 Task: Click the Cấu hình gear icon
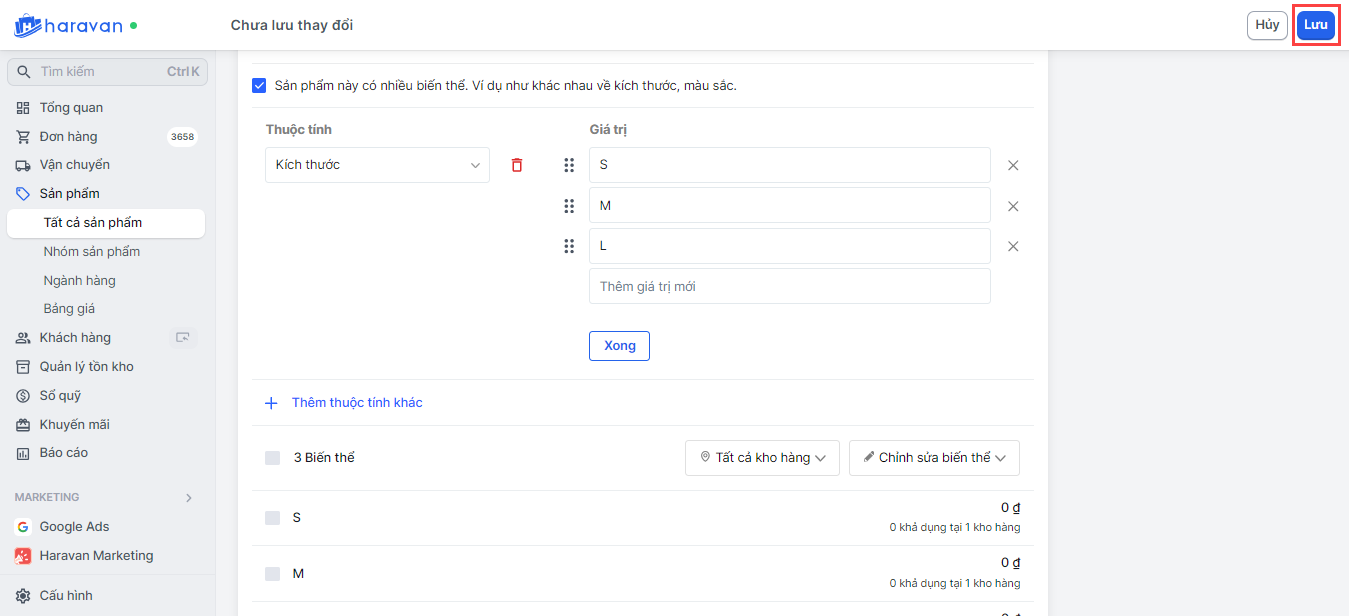pyautogui.click(x=23, y=596)
